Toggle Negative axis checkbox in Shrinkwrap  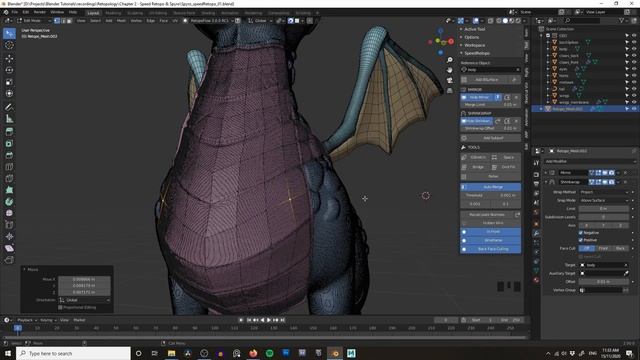click(x=581, y=233)
